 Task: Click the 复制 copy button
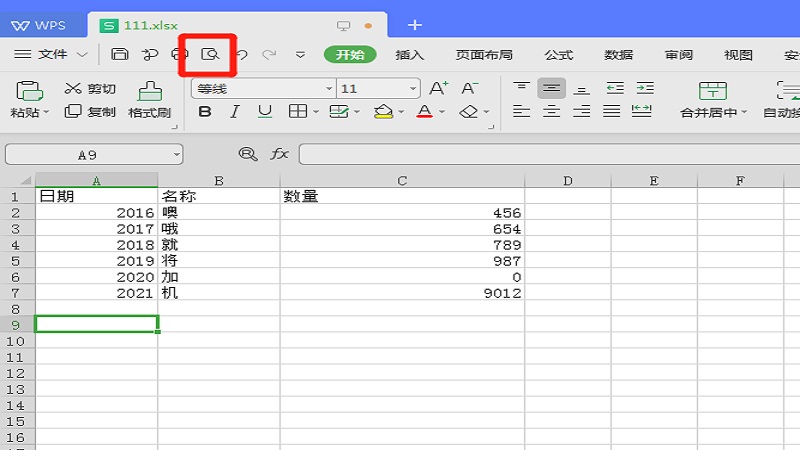tap(90, 111)
